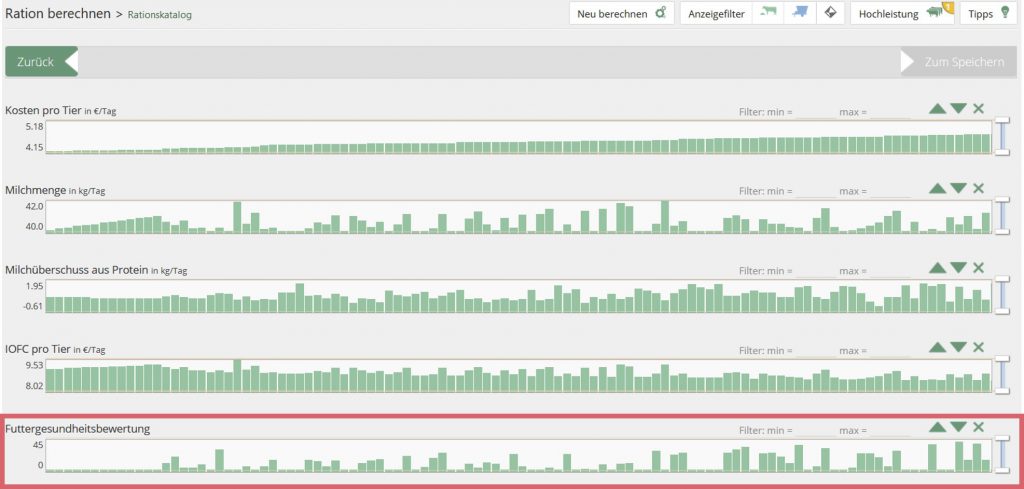Focus the Futtergesundheitsbewertung max filter field

(890, 430)
